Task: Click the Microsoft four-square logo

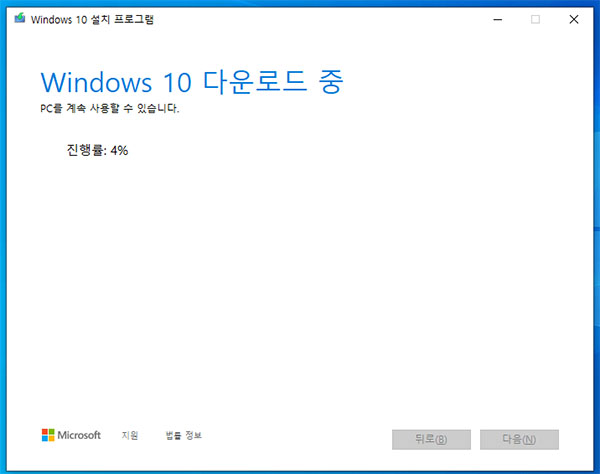Action: [47, 435]
